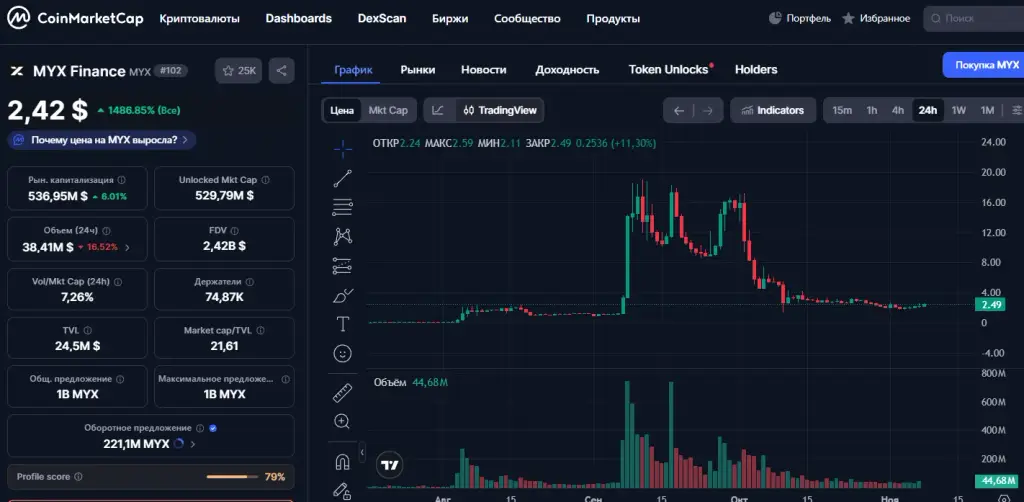The image size is (1024, 502).
Task: Show Цена price chart
Action: coord(342,110)
